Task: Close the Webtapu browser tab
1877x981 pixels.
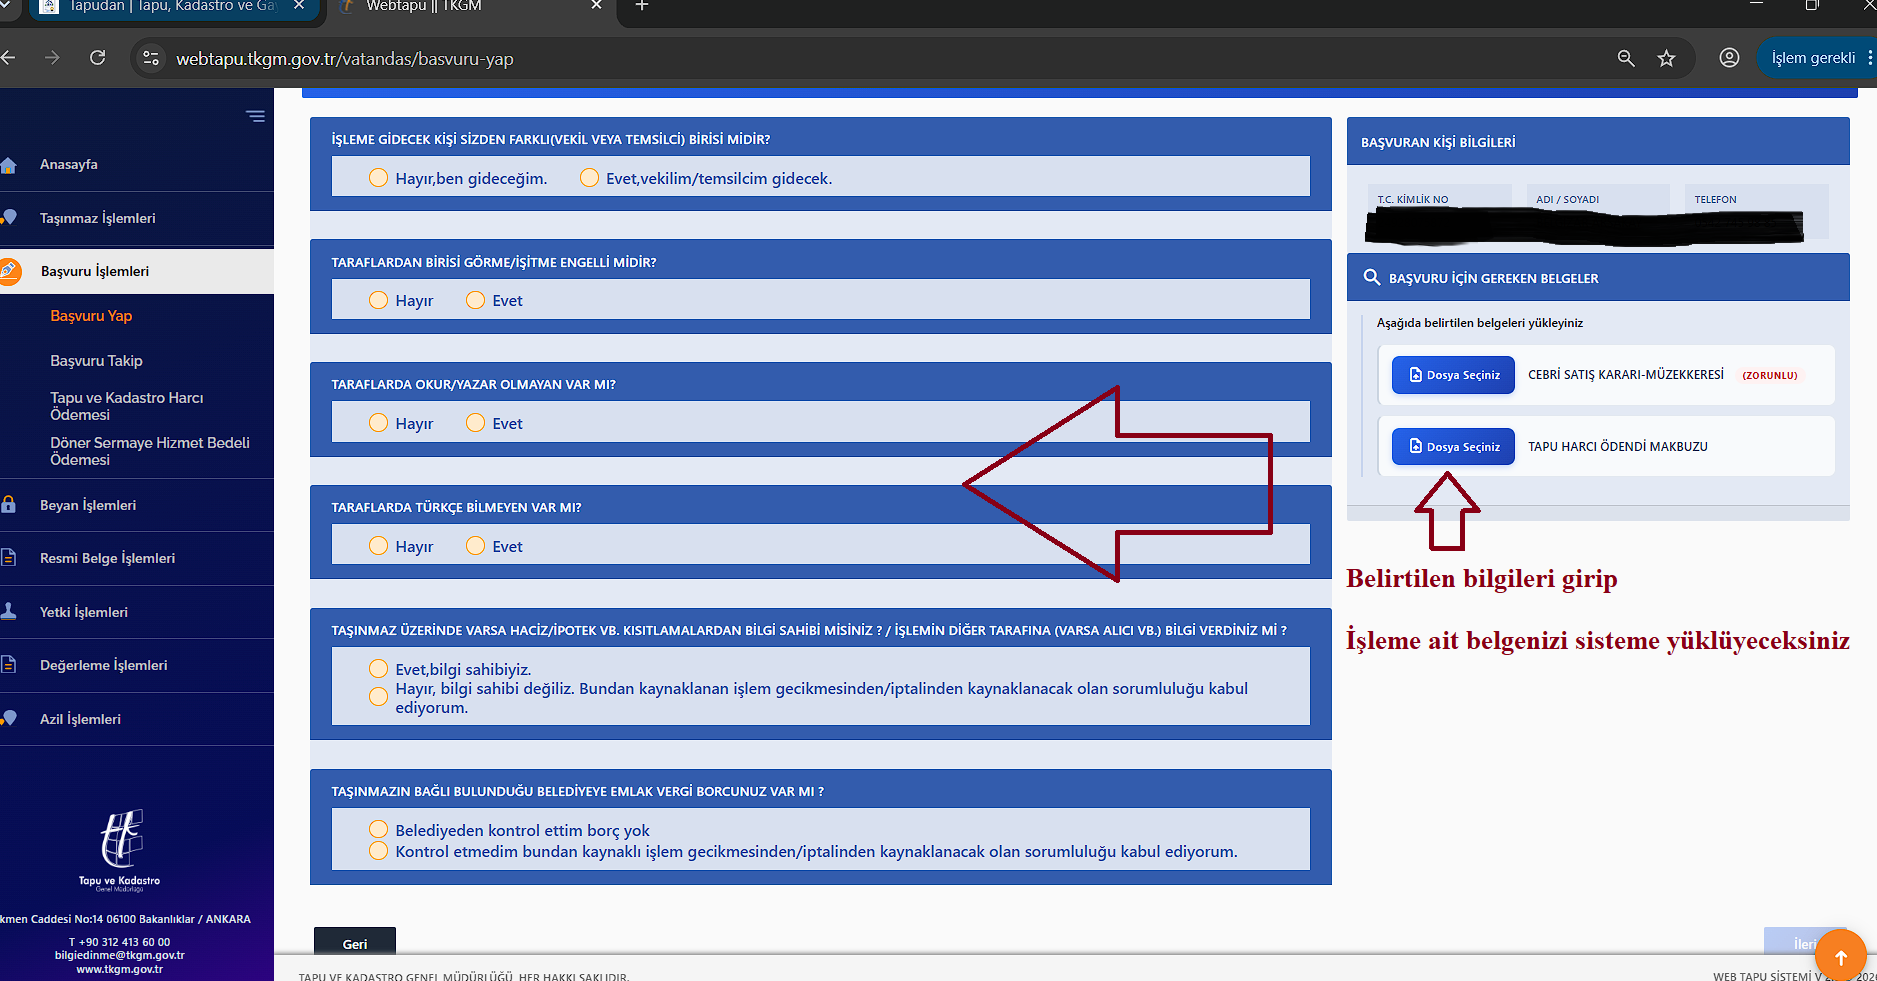Action: 597,6
